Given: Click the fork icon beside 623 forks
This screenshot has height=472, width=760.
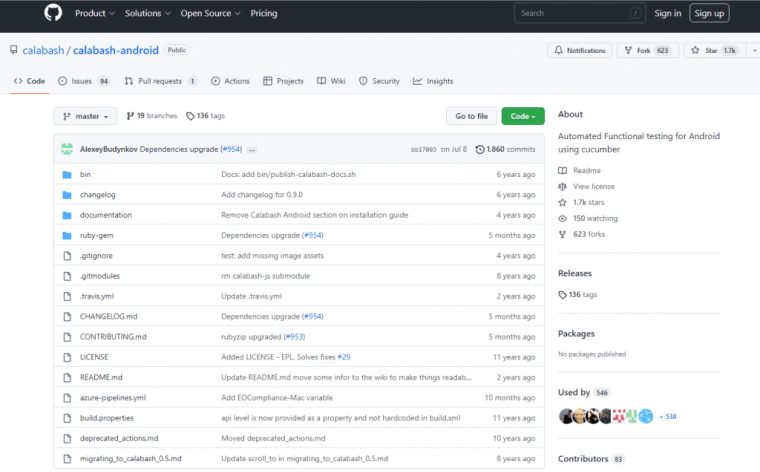Looking at the screenshot, I should coord(562,235).
